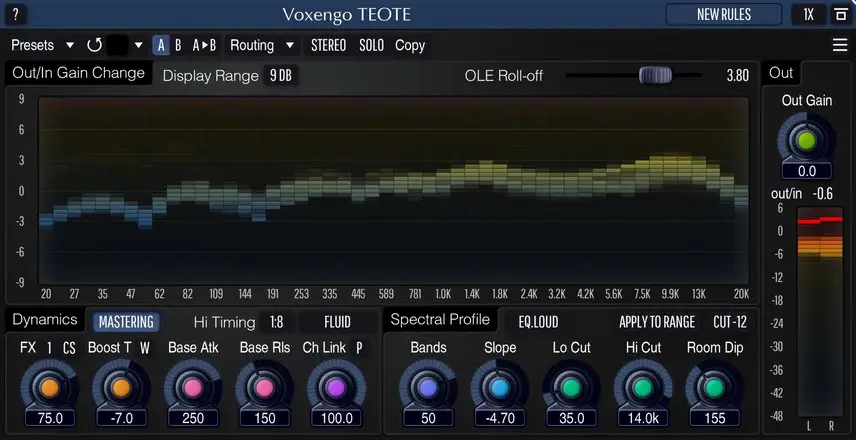
Task: Click the Slope value field -4.70
Action: point(500,419)
